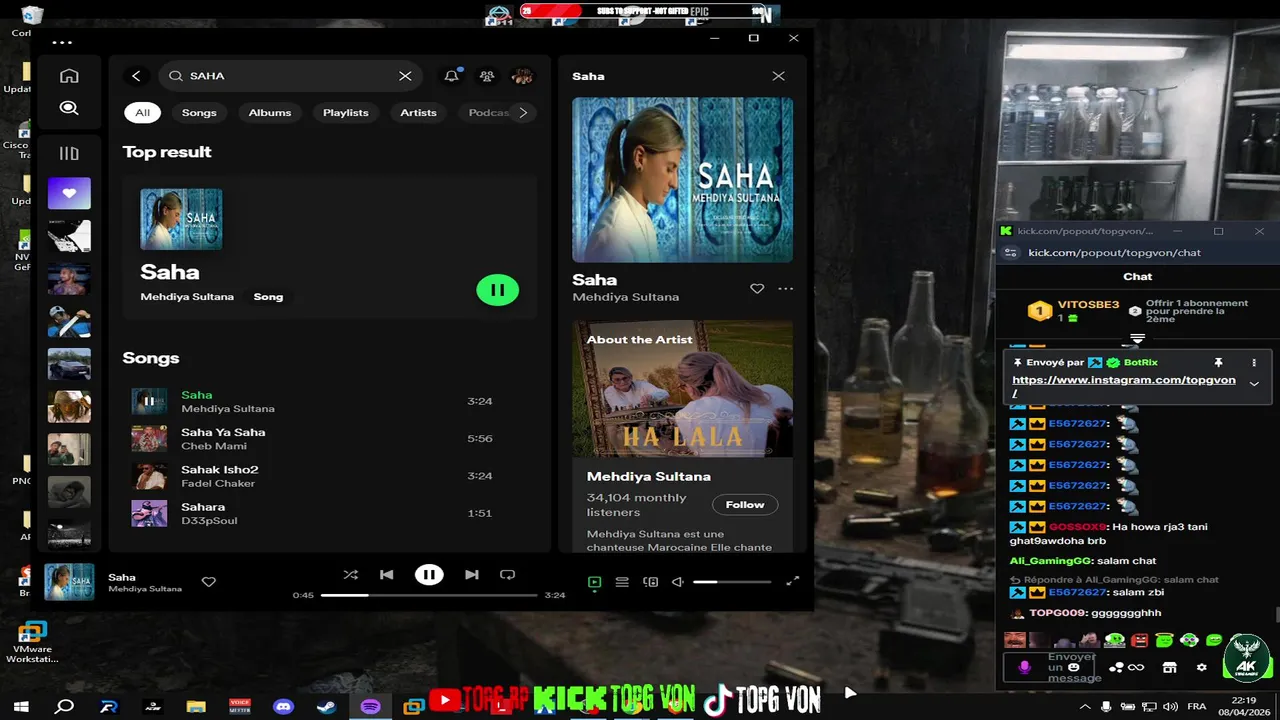Viewport: 1280px width, 720px height.
Task: Expand Kick chat leaderboard handle
Action: pos(1137,340)
